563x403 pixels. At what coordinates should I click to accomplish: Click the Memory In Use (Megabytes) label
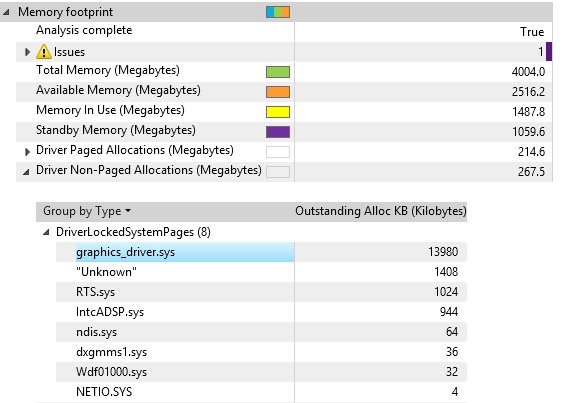(x=110, y=110)
